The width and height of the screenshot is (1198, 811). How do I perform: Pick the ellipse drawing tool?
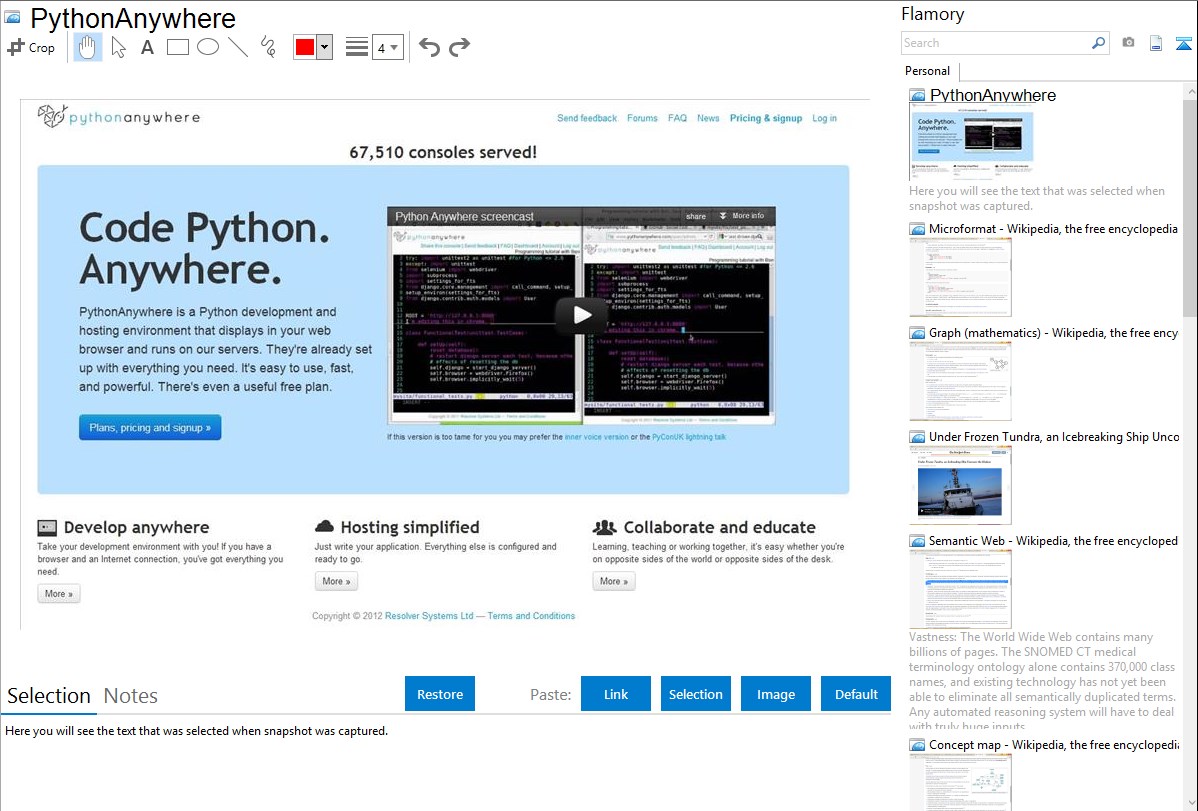coord(208,47)
